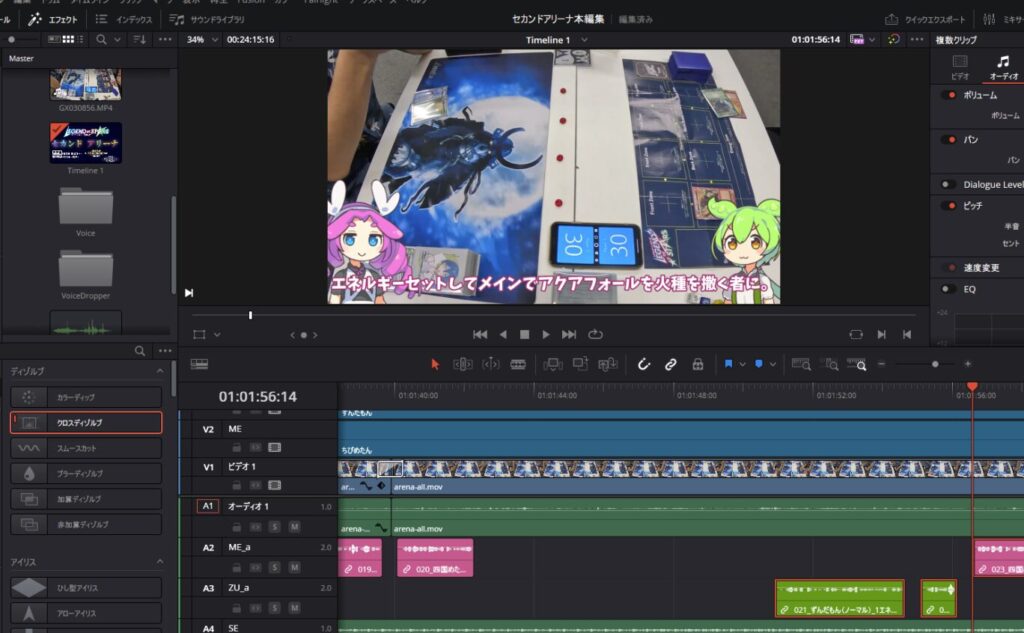Search effects library magnifier
This screenshot has width=1024, height=633.
(140, 351)
